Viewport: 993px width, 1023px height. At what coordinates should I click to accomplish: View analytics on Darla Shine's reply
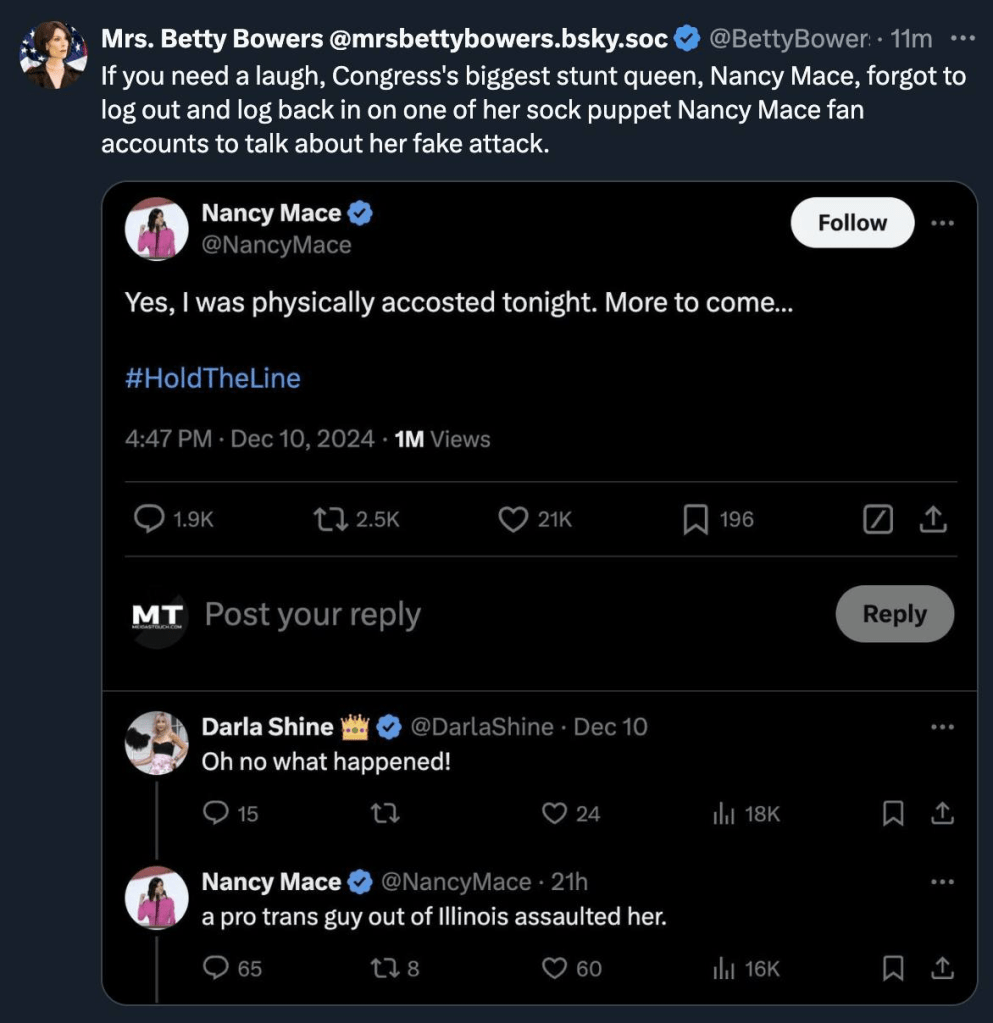[x=724, y=813]
